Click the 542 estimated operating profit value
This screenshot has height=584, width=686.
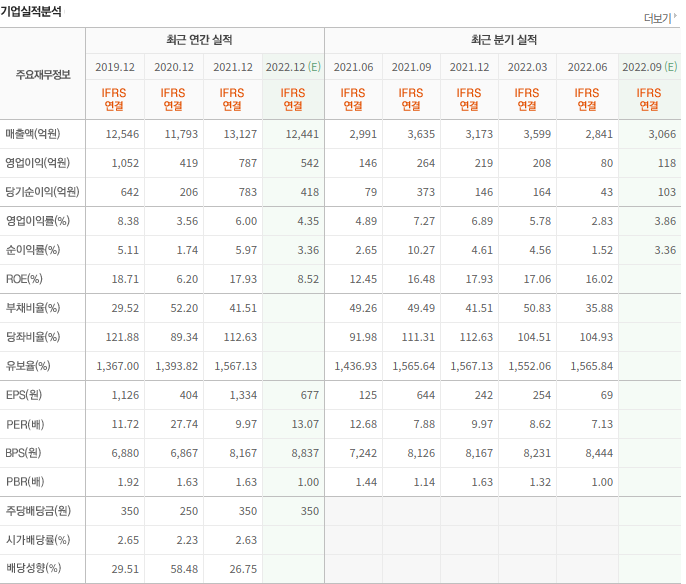[310, 163]
